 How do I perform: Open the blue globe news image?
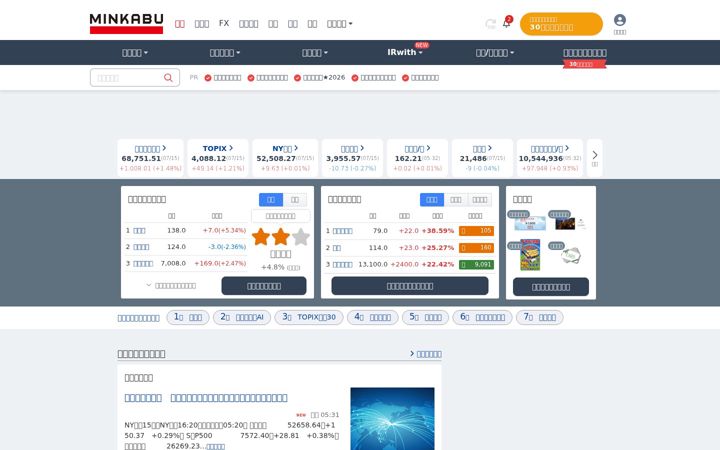click(x=392, y=419)
